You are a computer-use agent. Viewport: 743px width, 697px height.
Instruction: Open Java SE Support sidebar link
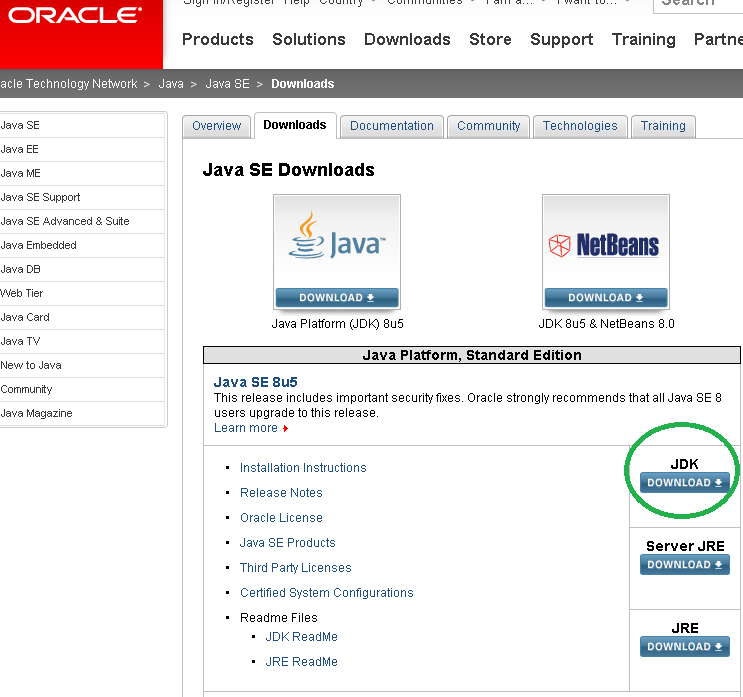(x=82, y=197)
